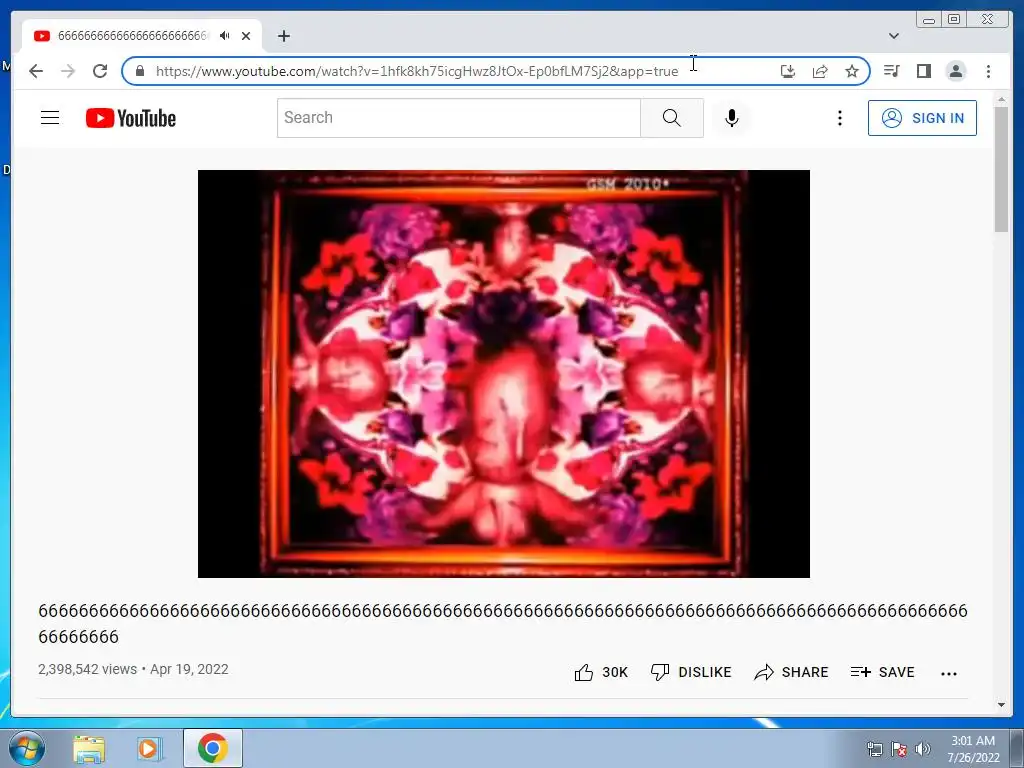The width and height of the screenshot is (1024, 768).
Task: Open Windows Start menu
Action: [x=27, y=748]
